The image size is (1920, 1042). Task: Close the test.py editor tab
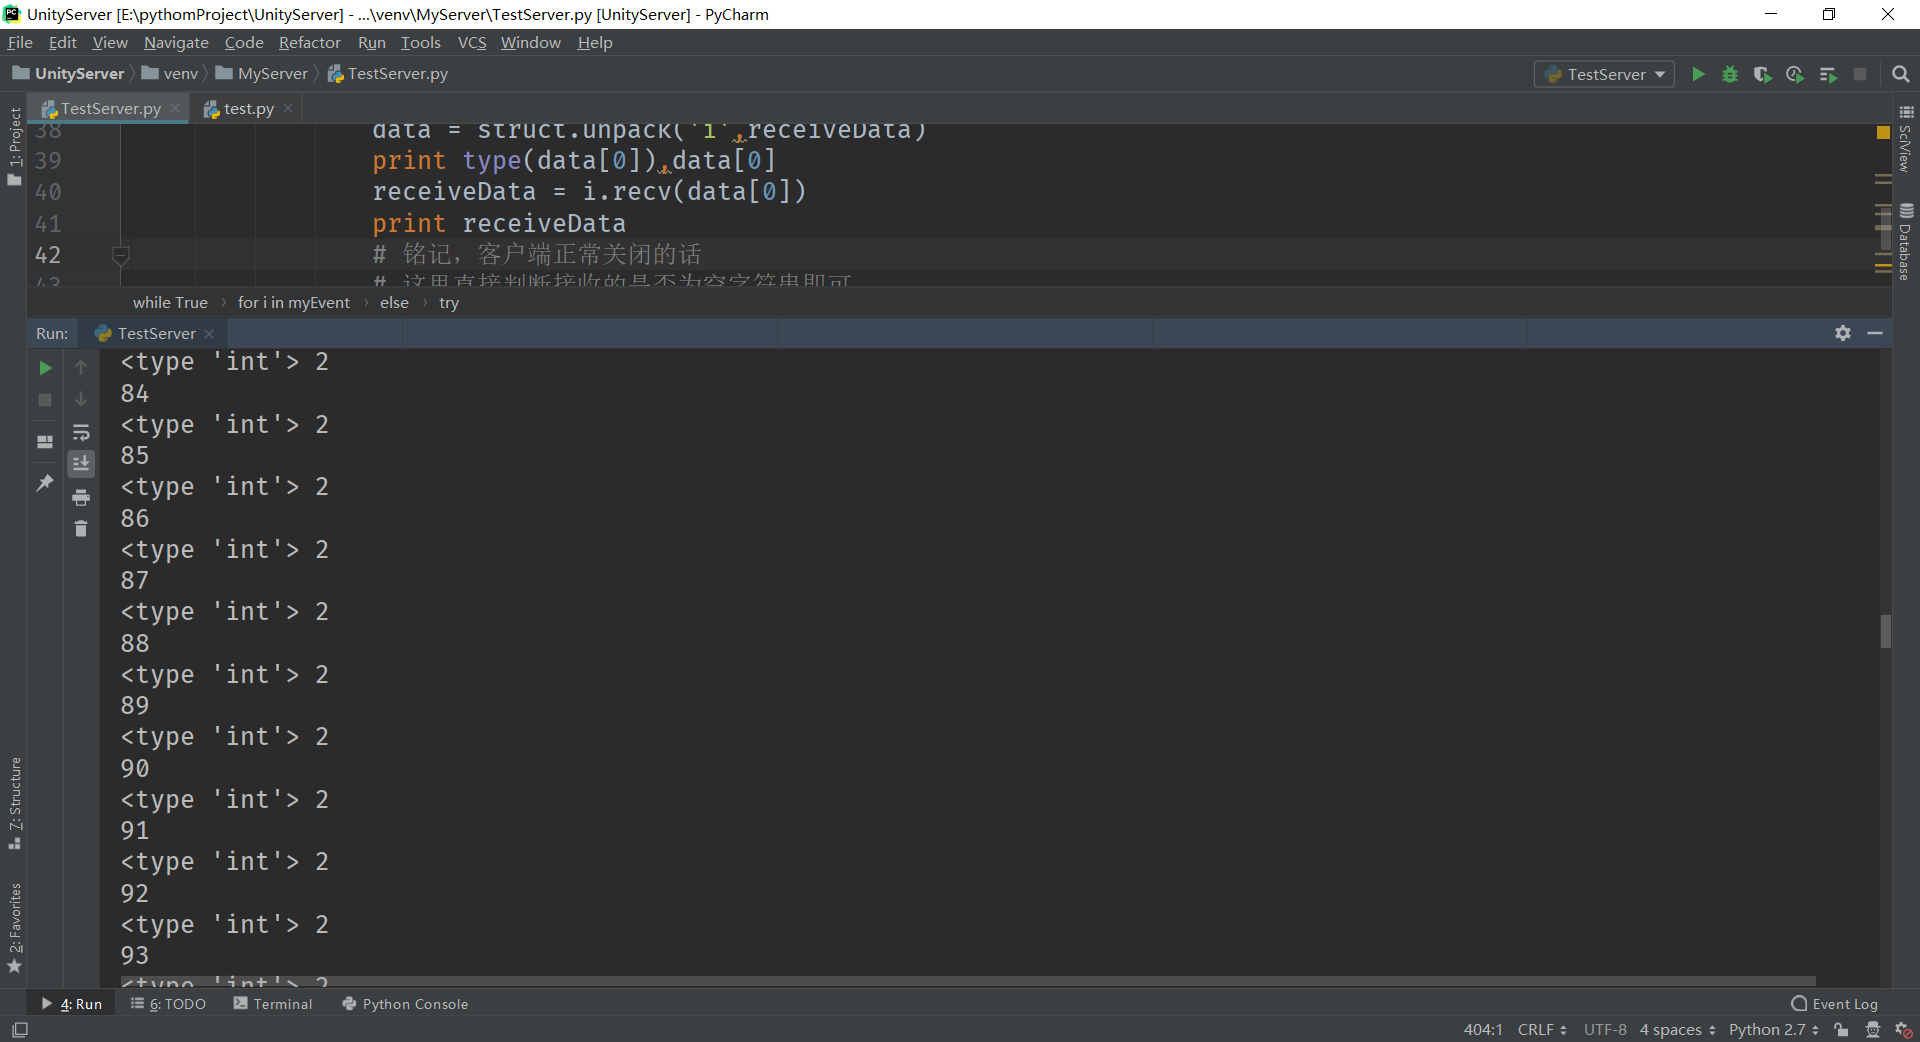point(288,109)
